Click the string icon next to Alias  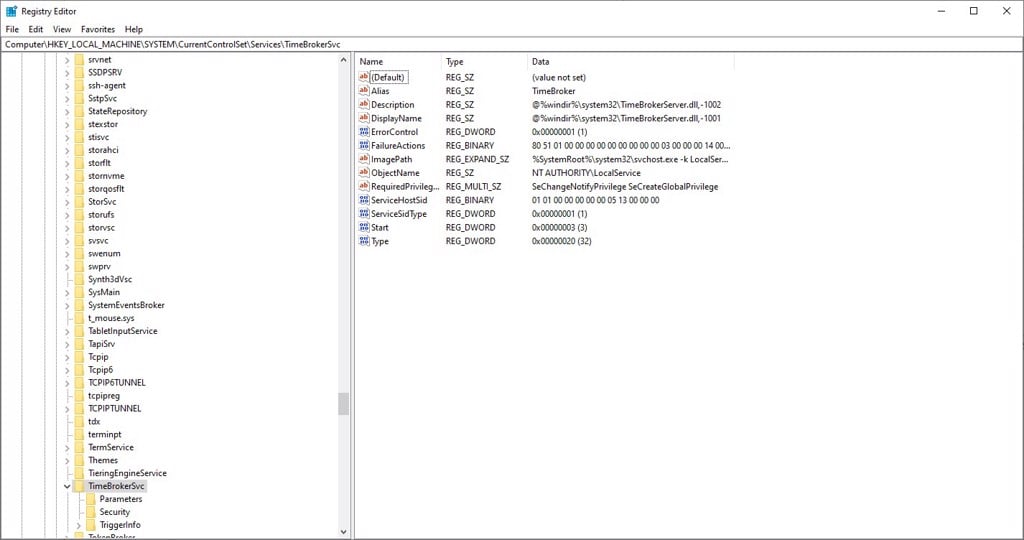tap(364, 91)
